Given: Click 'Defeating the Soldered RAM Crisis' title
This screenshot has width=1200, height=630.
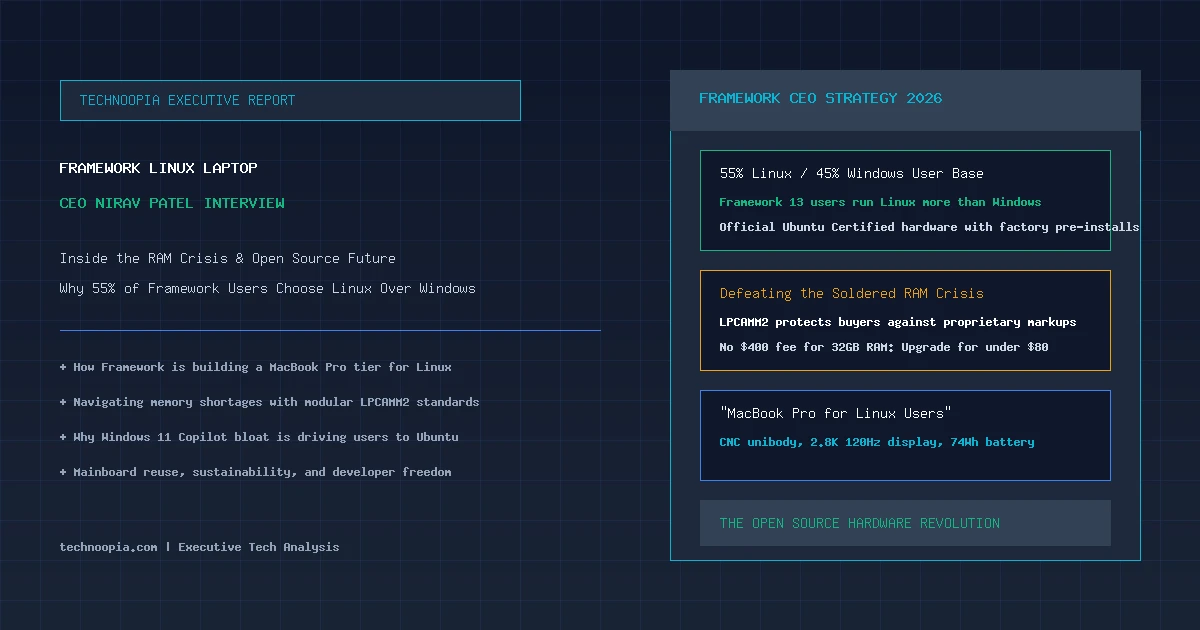Looking at the screenshot, I should pos(851,293).
